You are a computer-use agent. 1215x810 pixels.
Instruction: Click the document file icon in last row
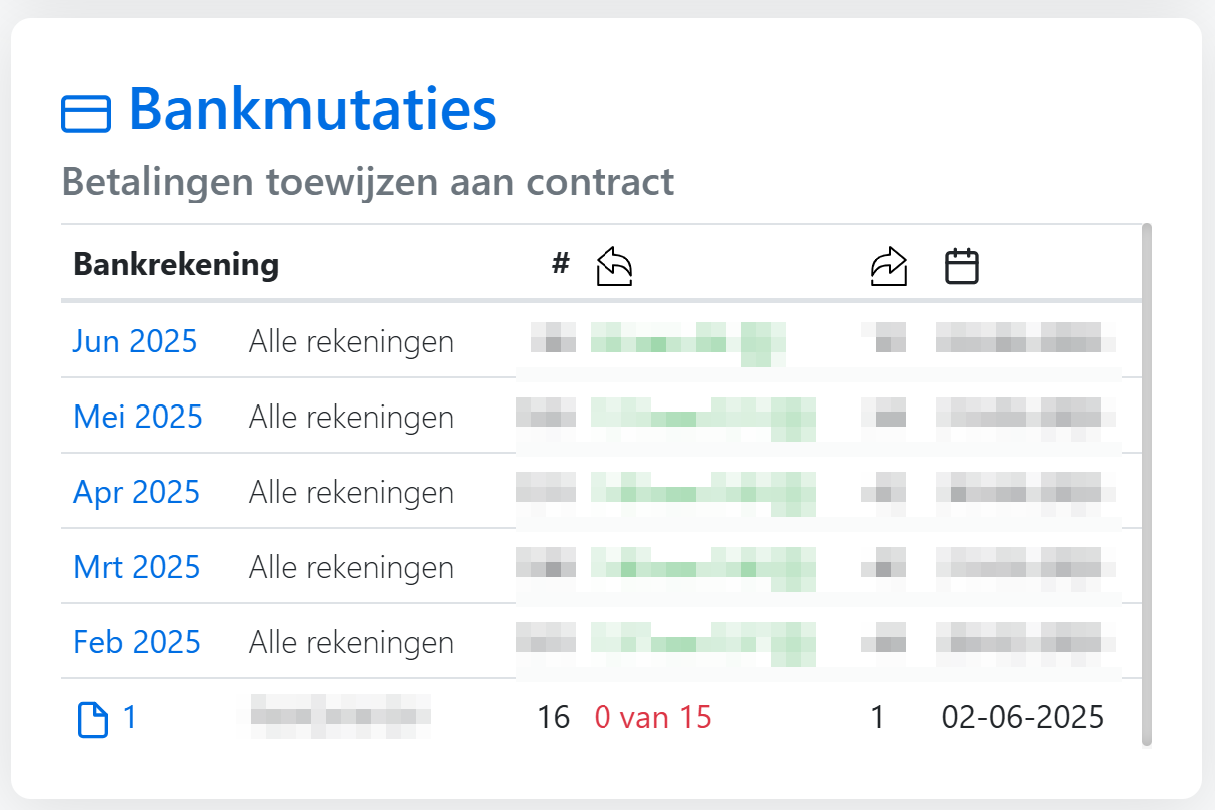coord(92,719)
